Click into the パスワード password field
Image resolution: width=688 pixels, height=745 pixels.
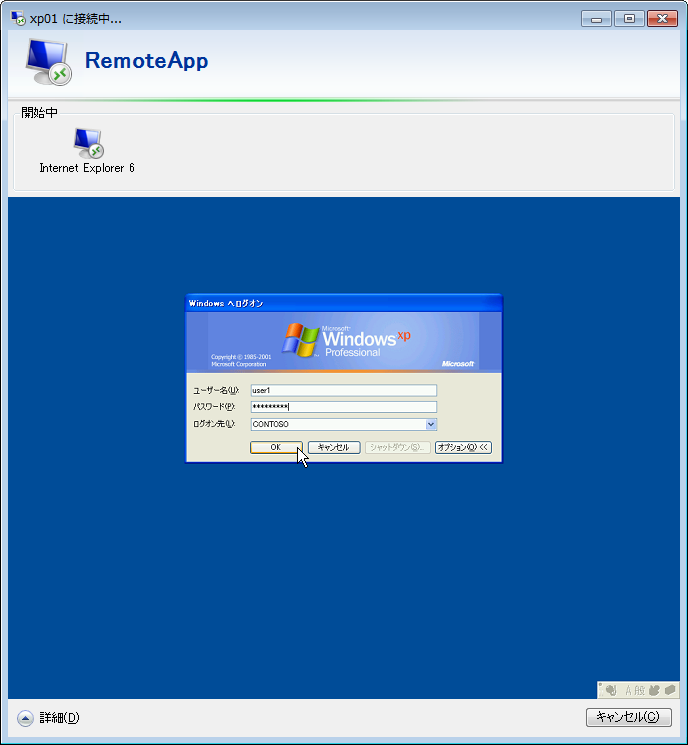coord(344,407)
